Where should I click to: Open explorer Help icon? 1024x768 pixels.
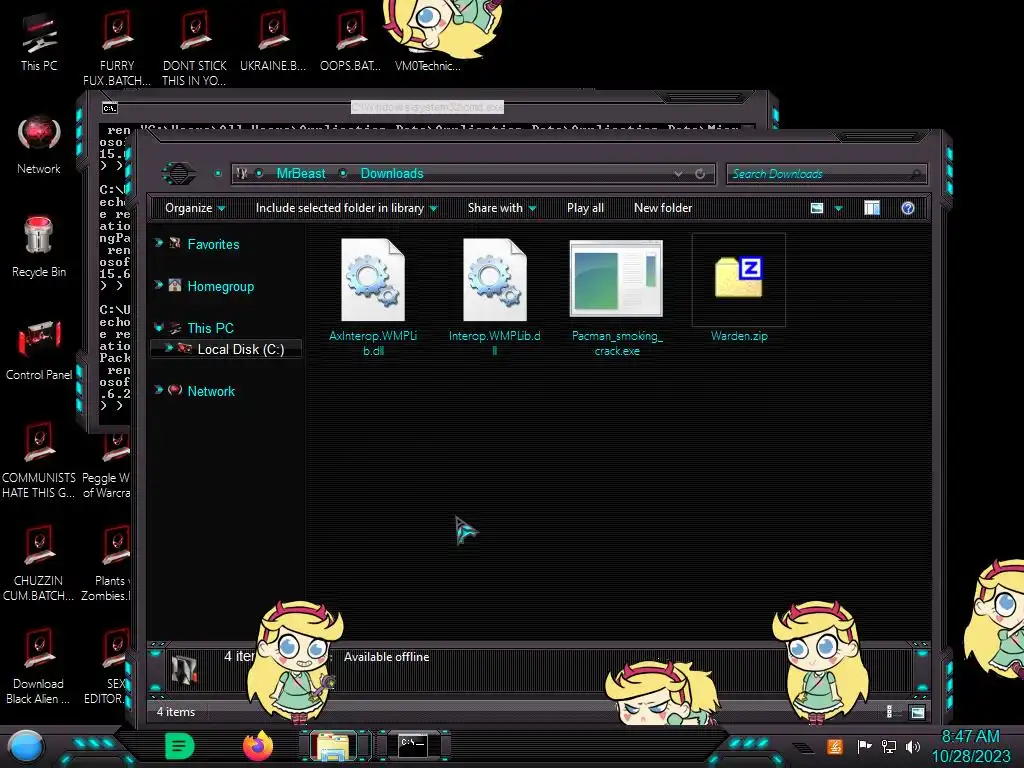point(908,208)
